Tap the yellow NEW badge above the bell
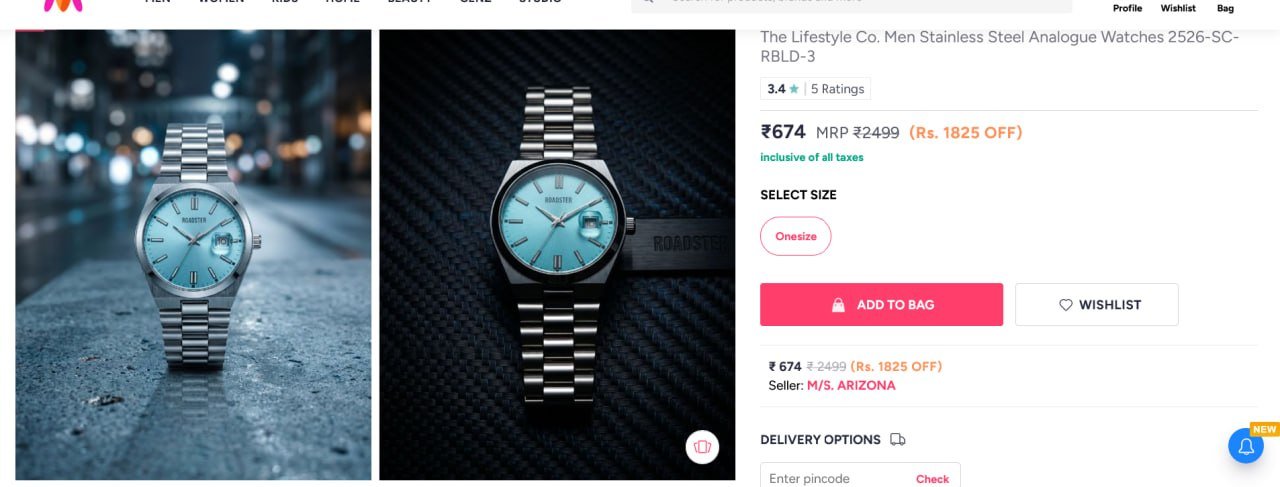Screen dimensions: 1280x487 tap(1265, 429)
